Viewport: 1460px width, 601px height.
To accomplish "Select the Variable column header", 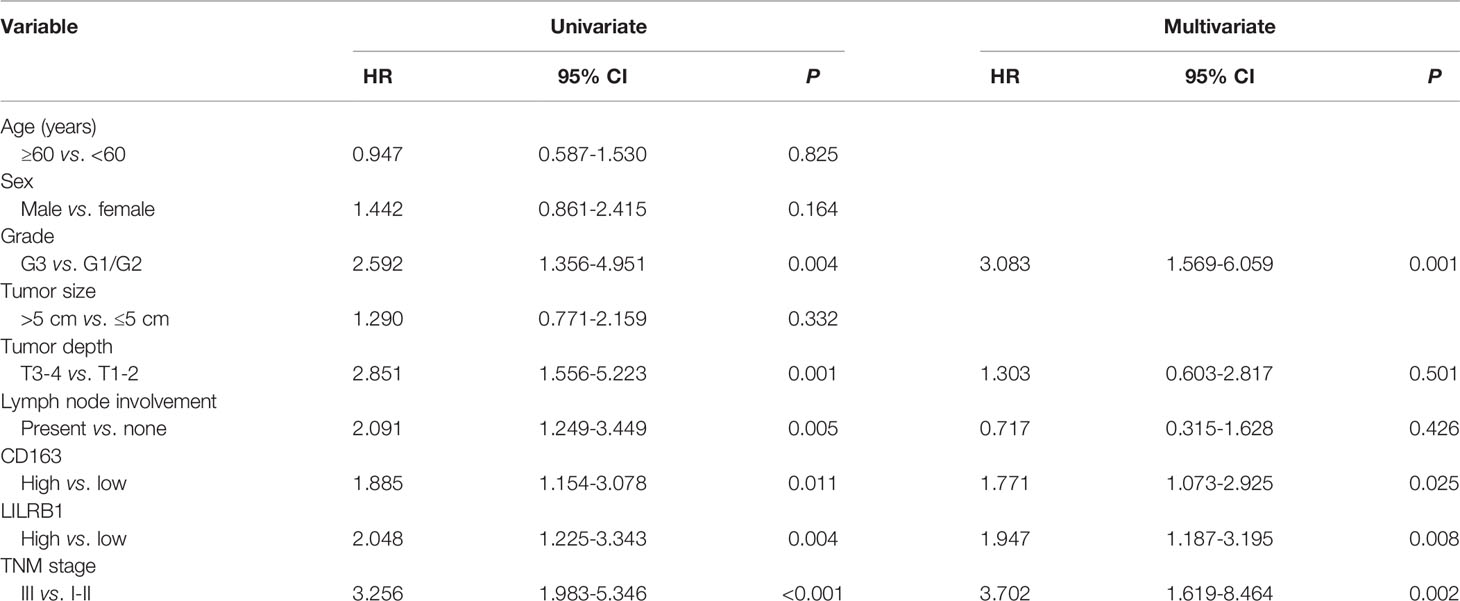I will (39, 27).
